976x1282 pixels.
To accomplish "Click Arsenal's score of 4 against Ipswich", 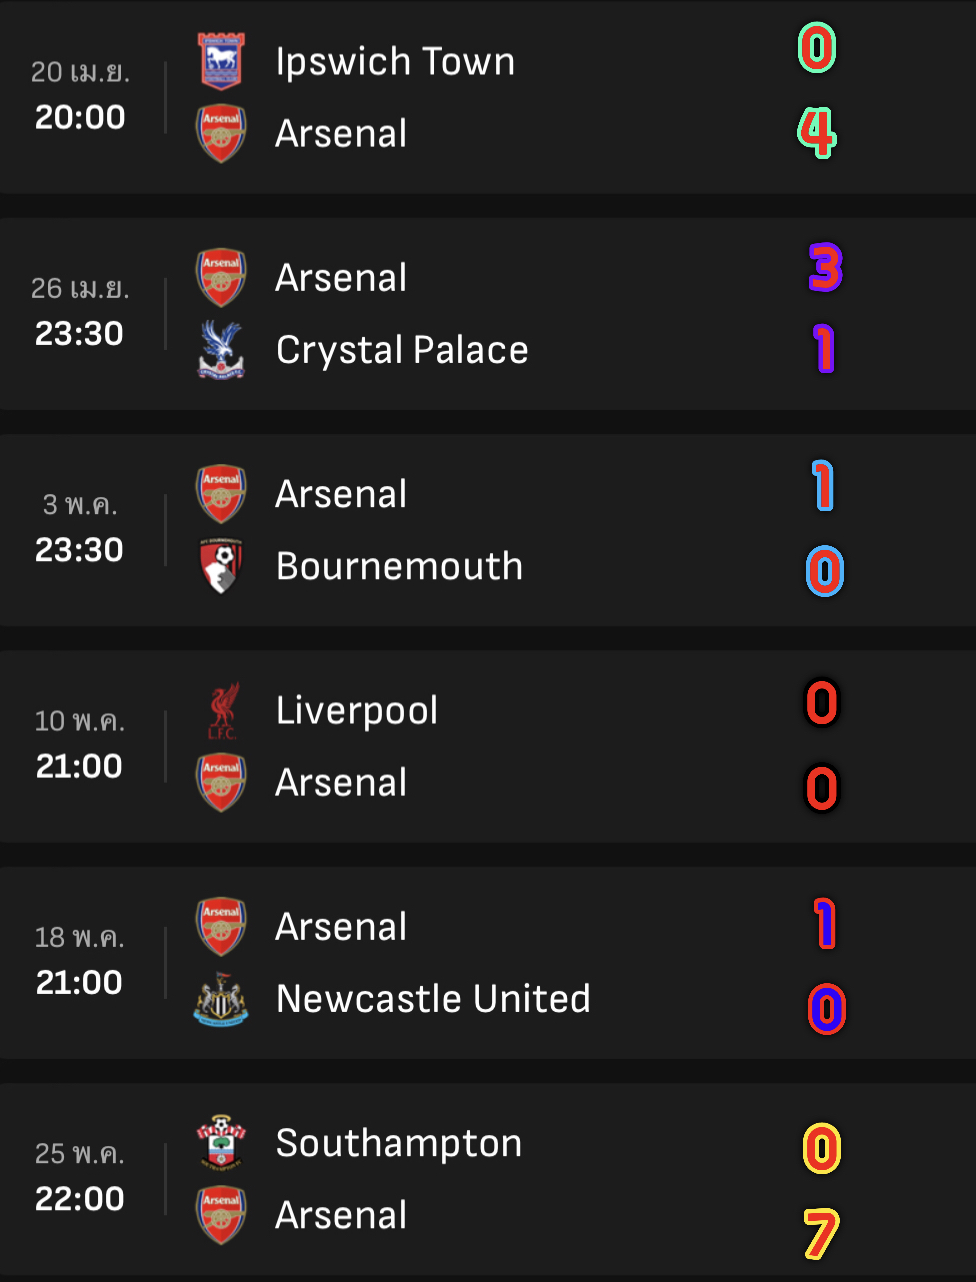I will (x=817, y=133).
